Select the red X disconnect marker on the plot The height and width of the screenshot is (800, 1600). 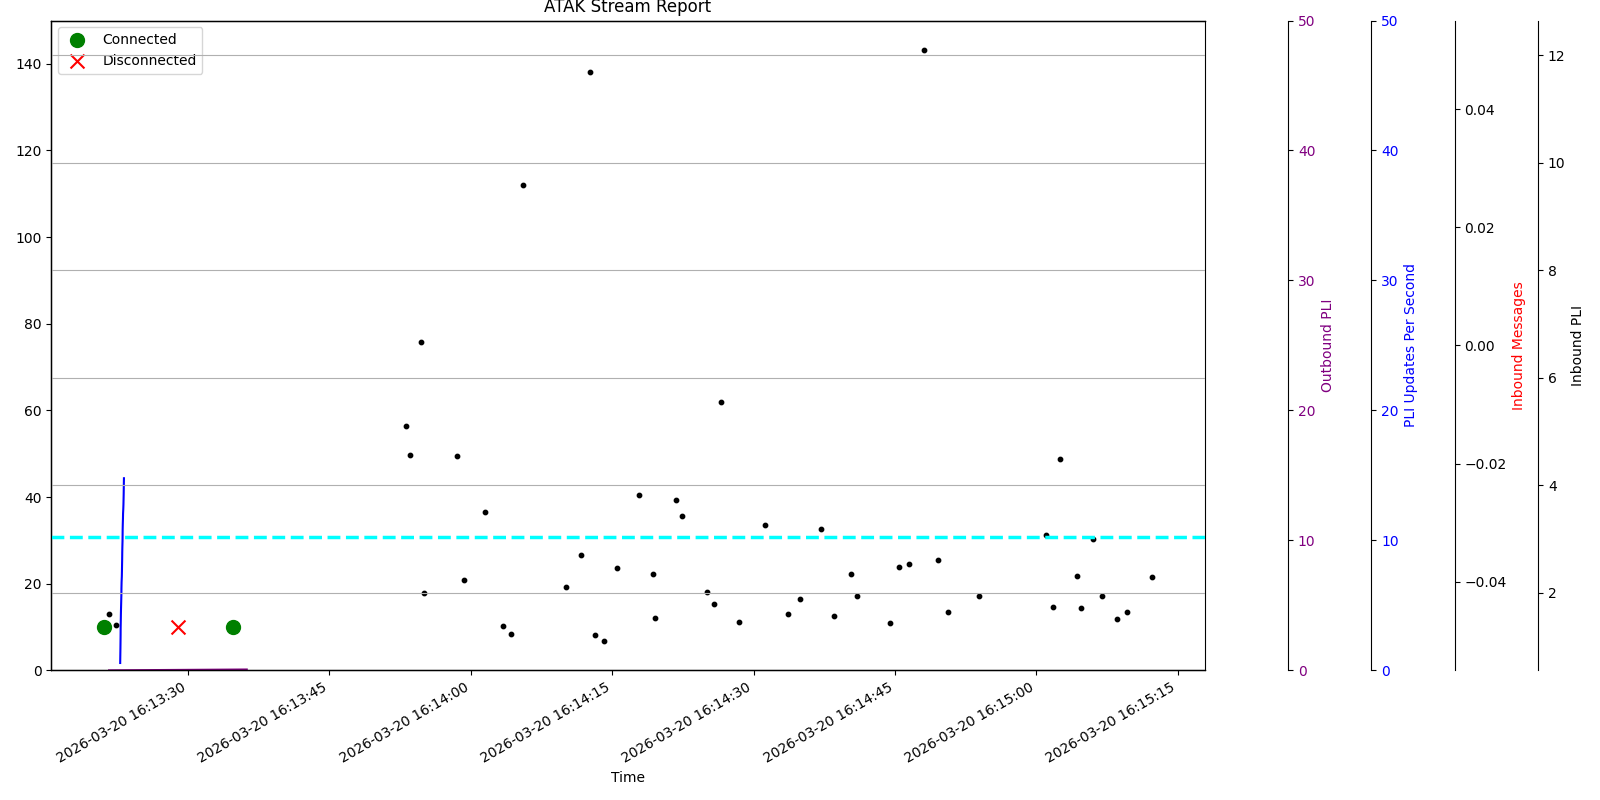coord(178,627)
